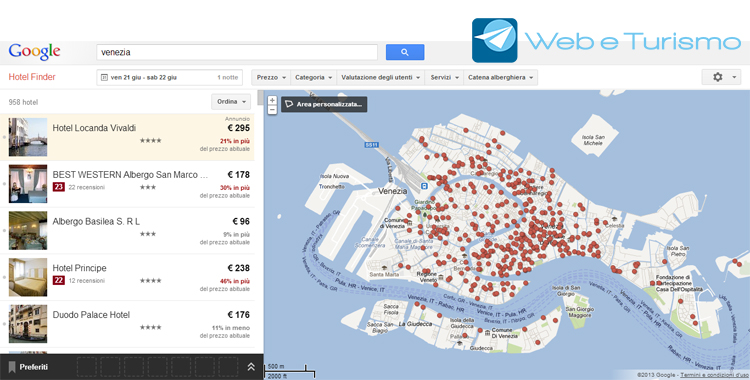Open the Catena alberghiera dropdown

tap(500, 77)
